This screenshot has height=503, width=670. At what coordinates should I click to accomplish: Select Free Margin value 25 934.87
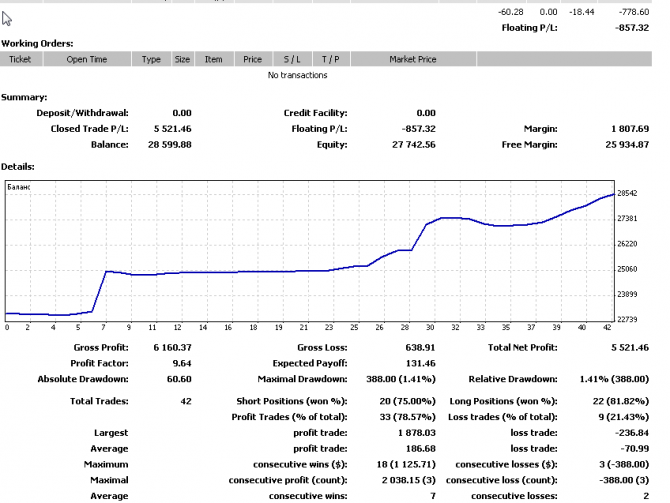point(627,145)
